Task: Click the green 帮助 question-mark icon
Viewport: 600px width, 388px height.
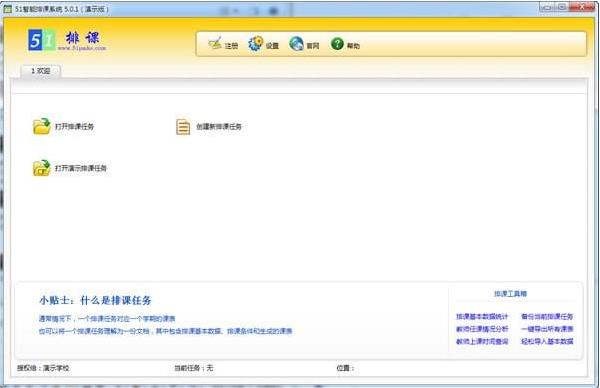Action: click(337, 44)
